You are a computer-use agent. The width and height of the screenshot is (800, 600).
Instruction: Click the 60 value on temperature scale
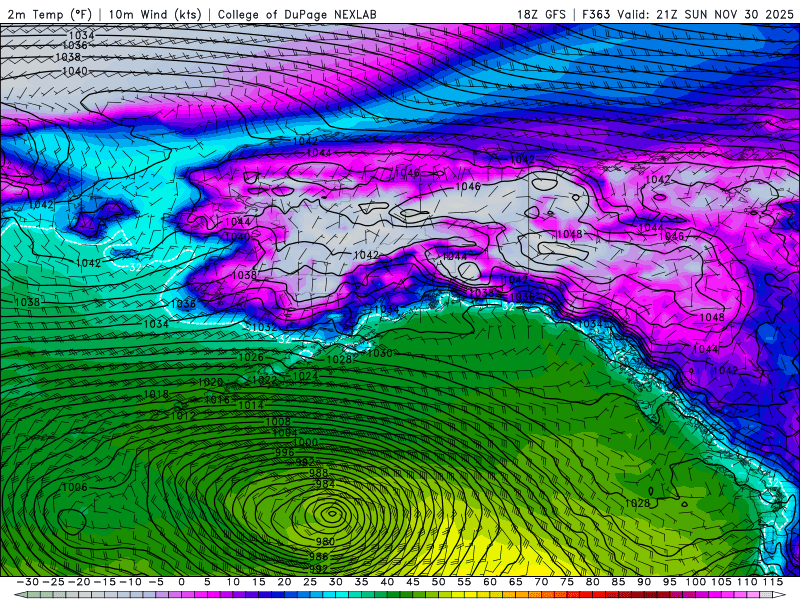tap(490, 582)
